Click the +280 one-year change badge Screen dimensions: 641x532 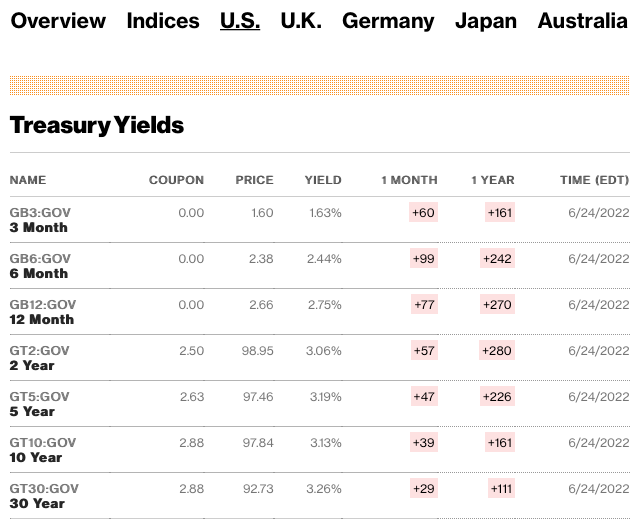click(x=498, y=351)
